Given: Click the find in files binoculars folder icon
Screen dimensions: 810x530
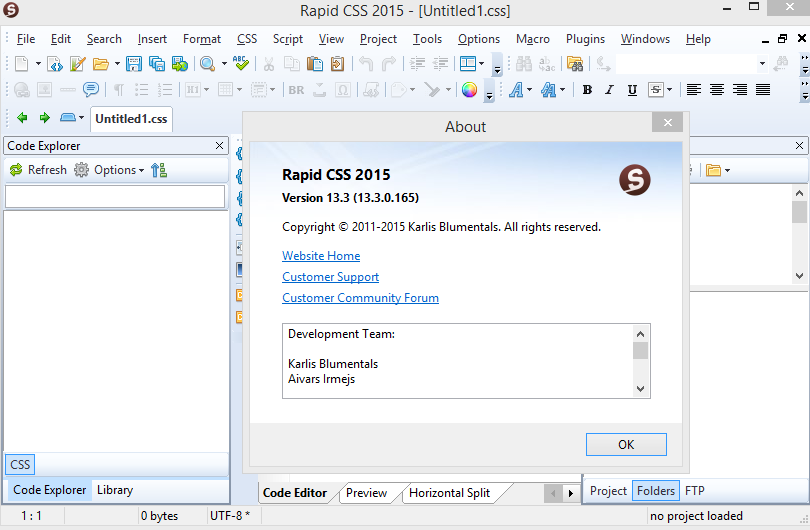Looking at the screenshot, I should (x=575, y=64).
